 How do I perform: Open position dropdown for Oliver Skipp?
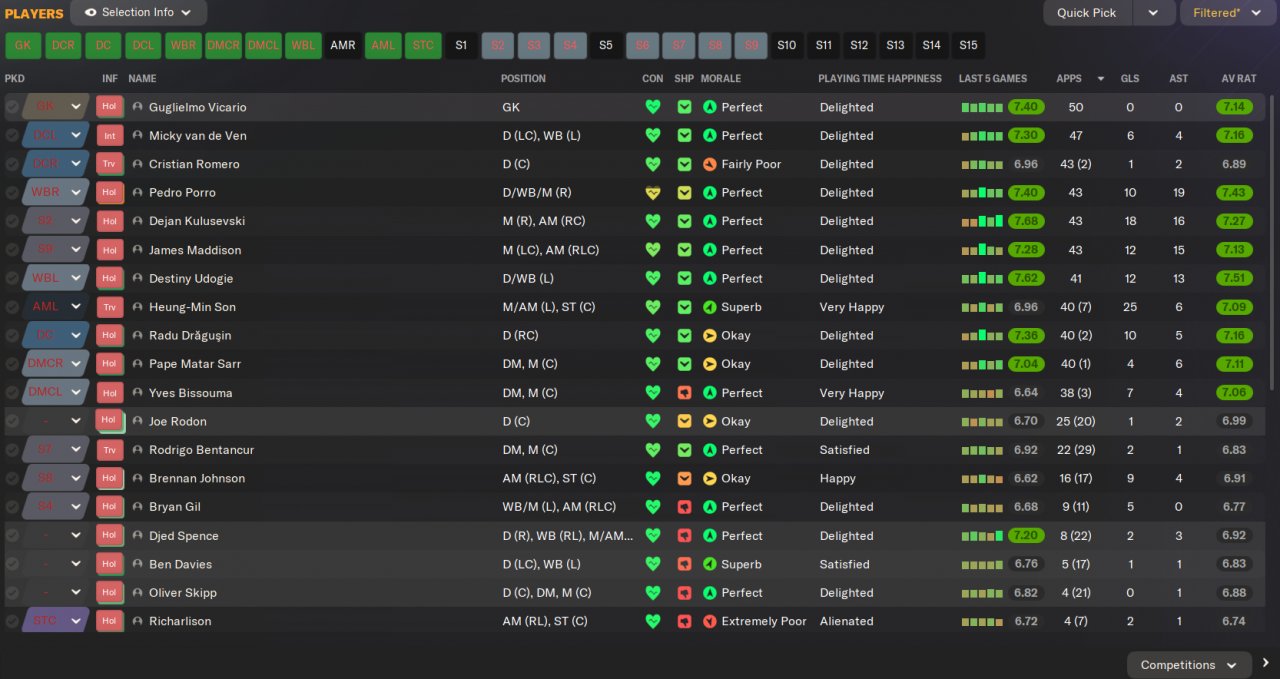click(76, 593)
